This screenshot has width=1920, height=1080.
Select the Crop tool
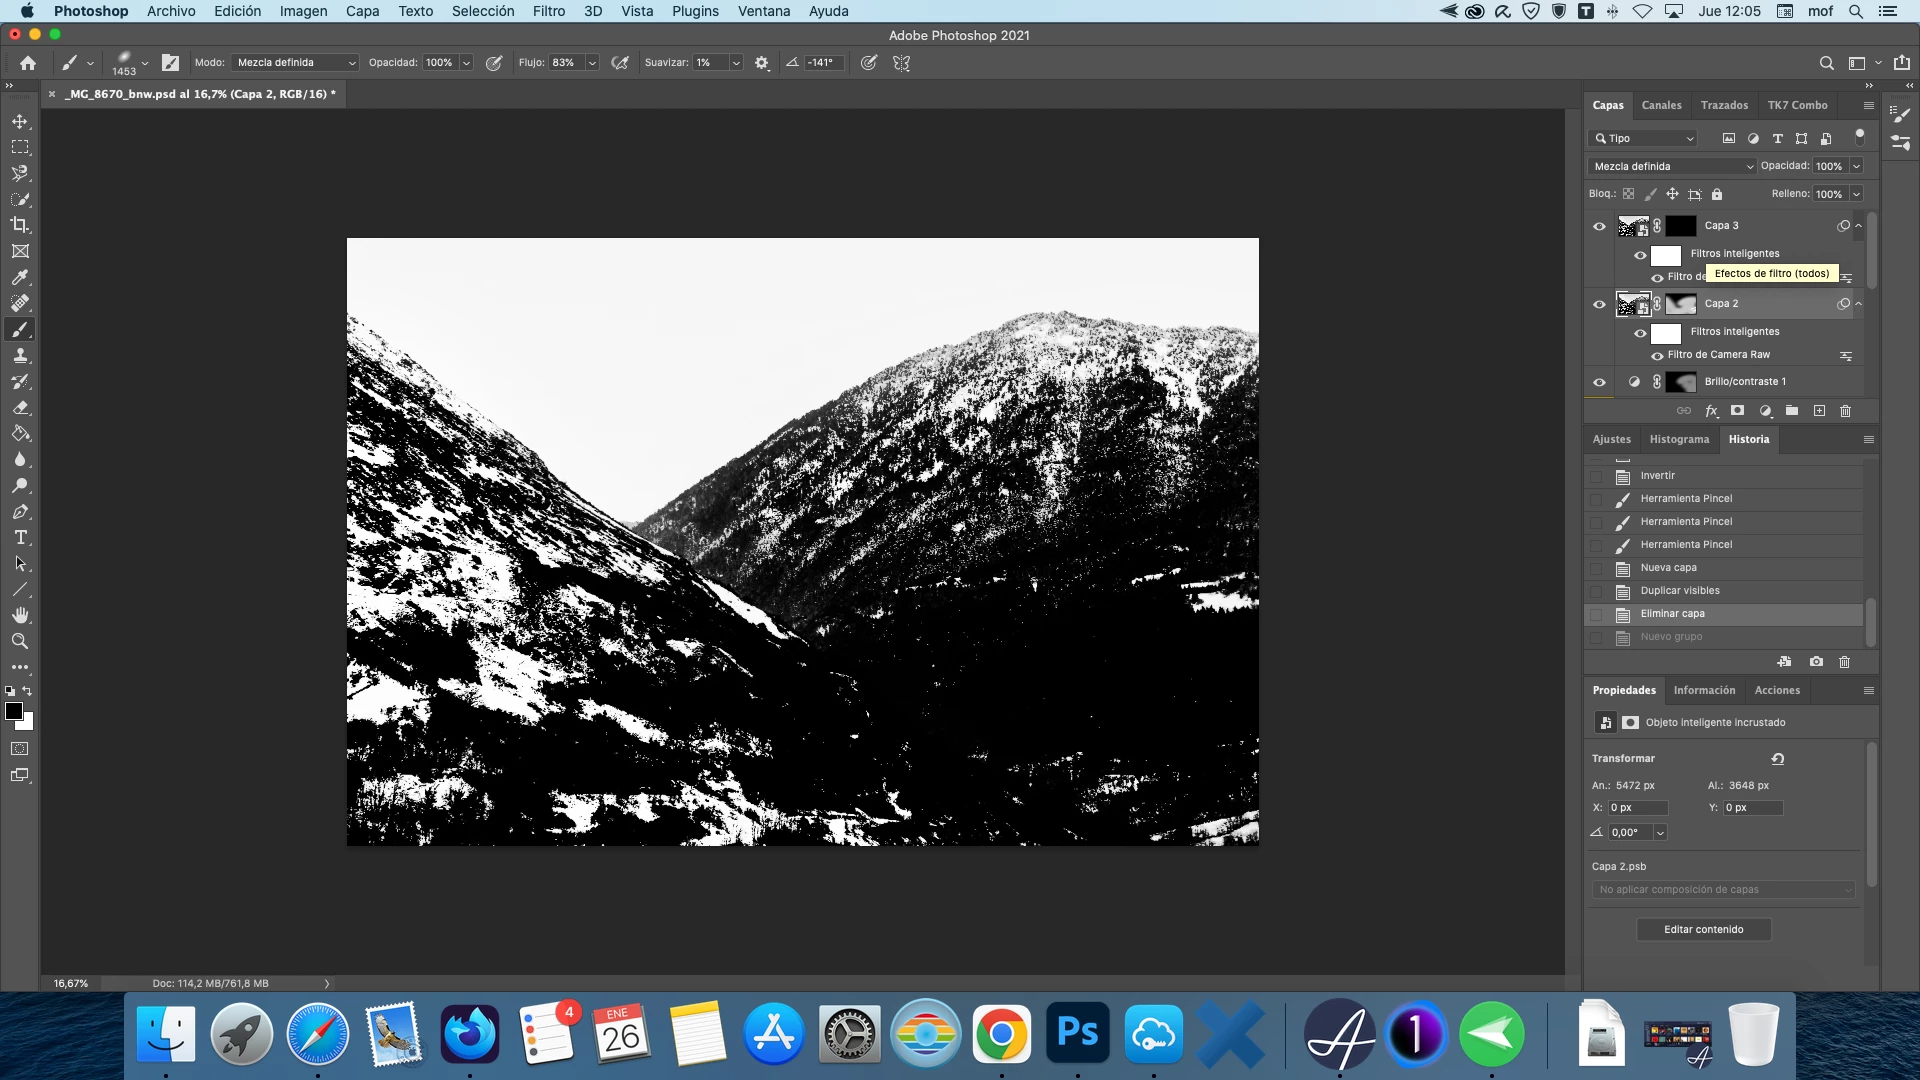(20, 225)
